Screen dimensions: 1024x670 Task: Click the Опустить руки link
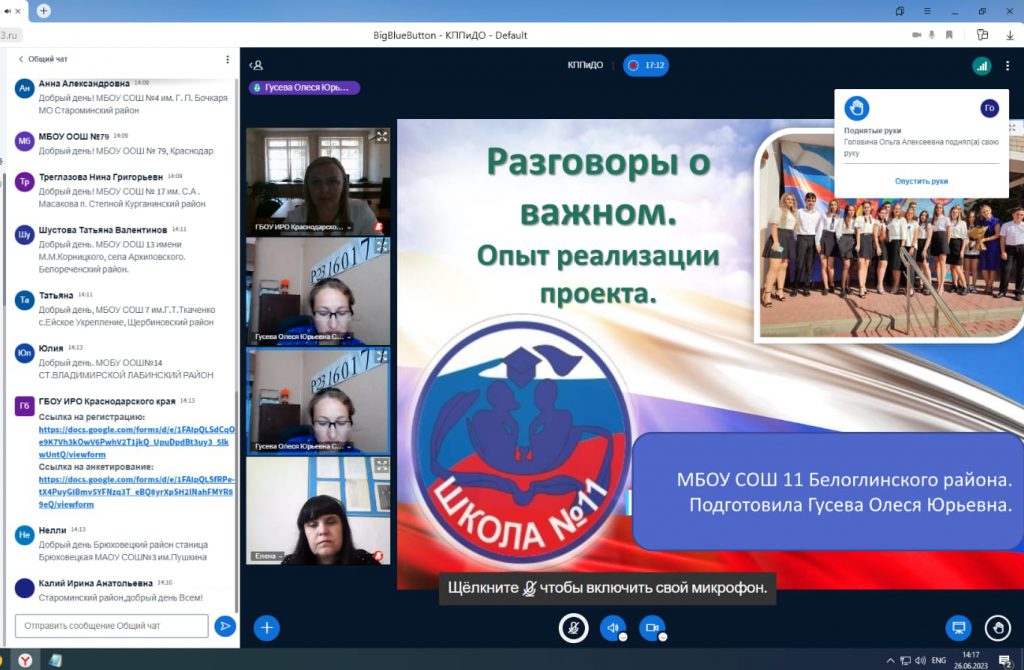click(x=921, y=181)
